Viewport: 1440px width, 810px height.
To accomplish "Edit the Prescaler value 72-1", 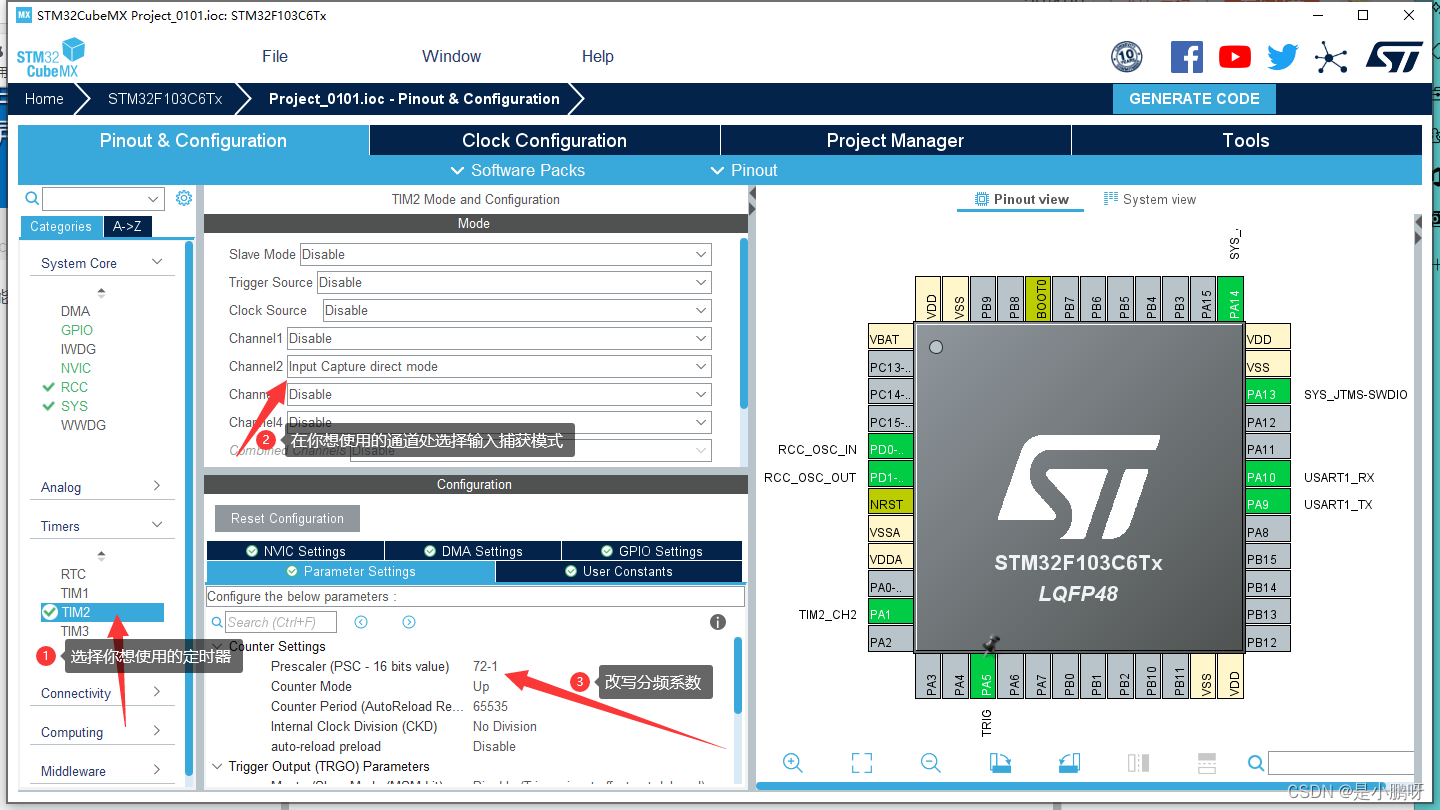I will click(x=485, y=666).
